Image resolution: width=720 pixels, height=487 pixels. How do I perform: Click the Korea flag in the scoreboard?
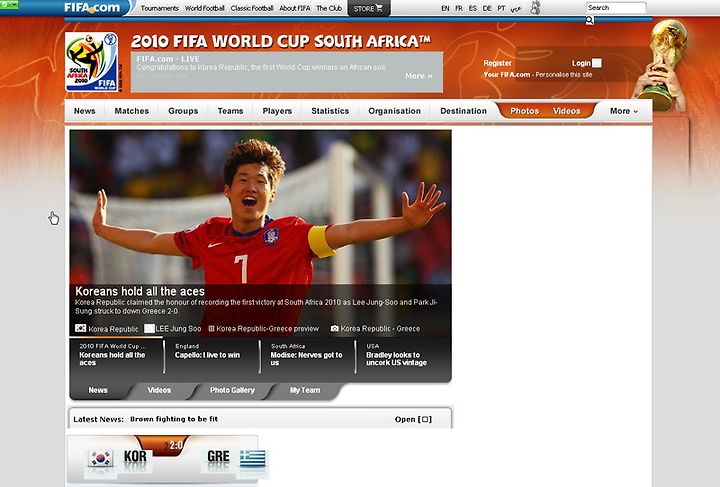(101, 458)
